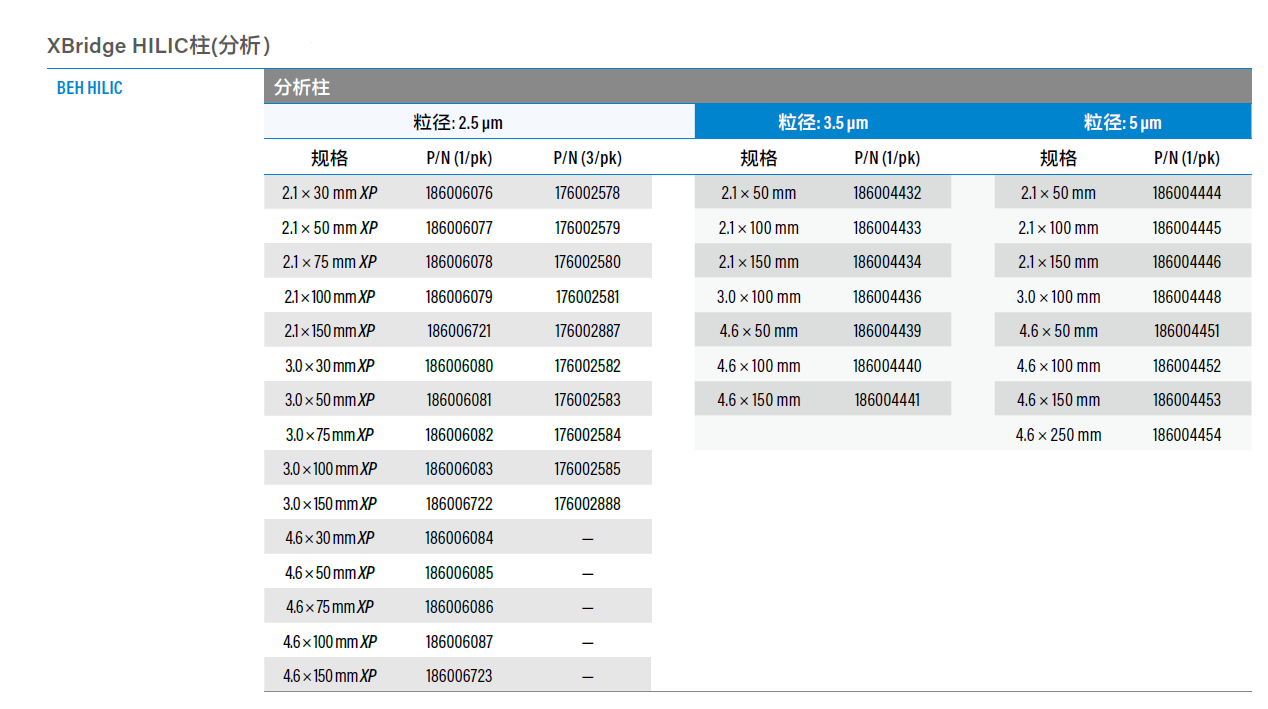Select part number 176002578
Image resolution: width=1268 pixels, height=709 pixels.
coord(587,193)
